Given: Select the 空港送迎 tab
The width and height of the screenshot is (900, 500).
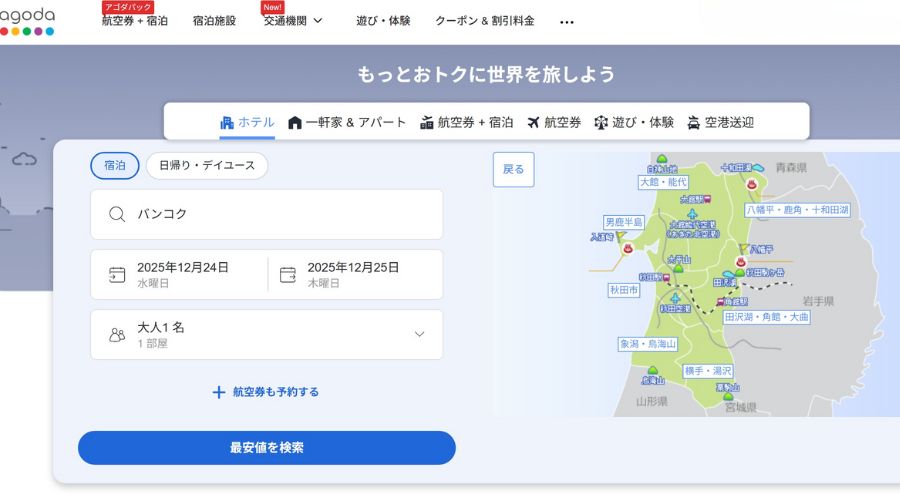Looking at the screenshot, I should [x=720, y=122].
